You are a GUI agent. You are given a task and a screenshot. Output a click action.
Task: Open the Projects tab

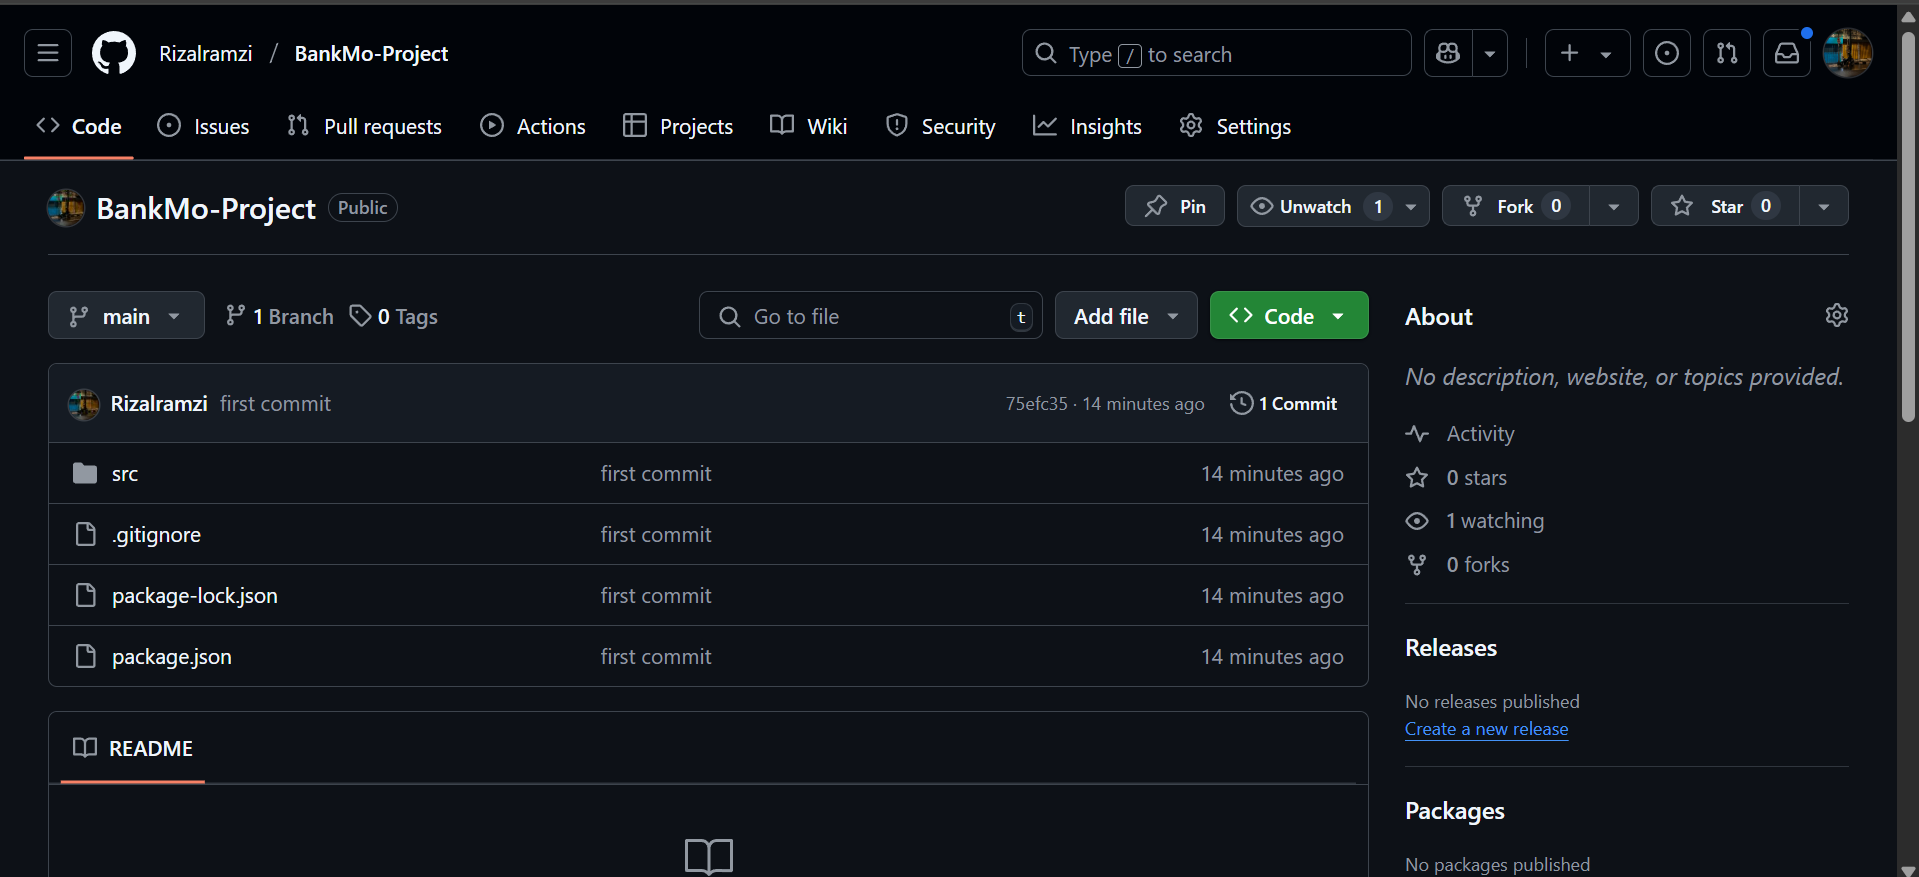point(678,126)
